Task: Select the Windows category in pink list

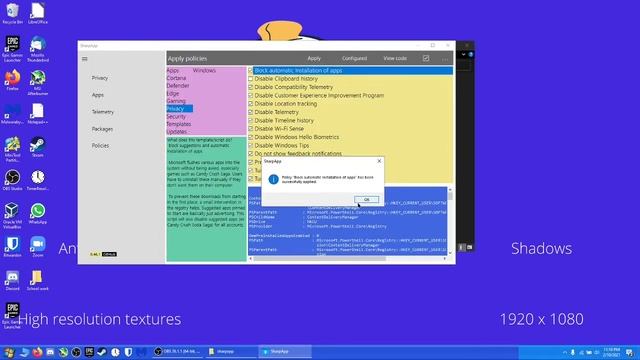Action: click(204, 70)
